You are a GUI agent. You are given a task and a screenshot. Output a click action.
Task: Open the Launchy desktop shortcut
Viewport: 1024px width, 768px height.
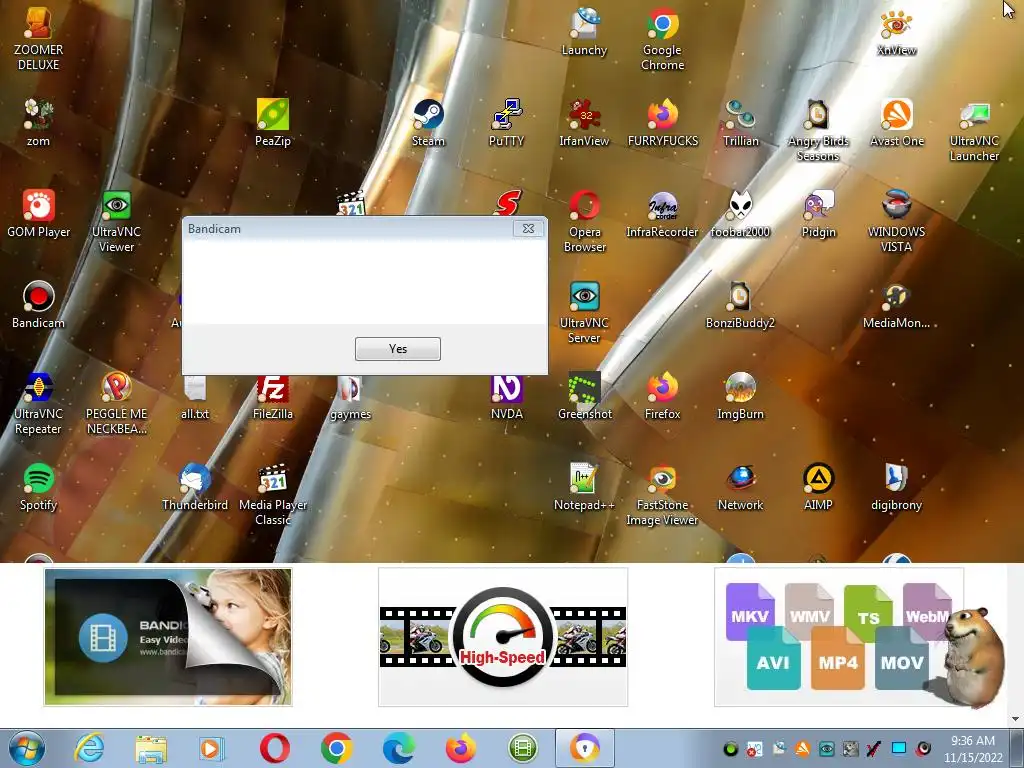[x=584, y=32]
